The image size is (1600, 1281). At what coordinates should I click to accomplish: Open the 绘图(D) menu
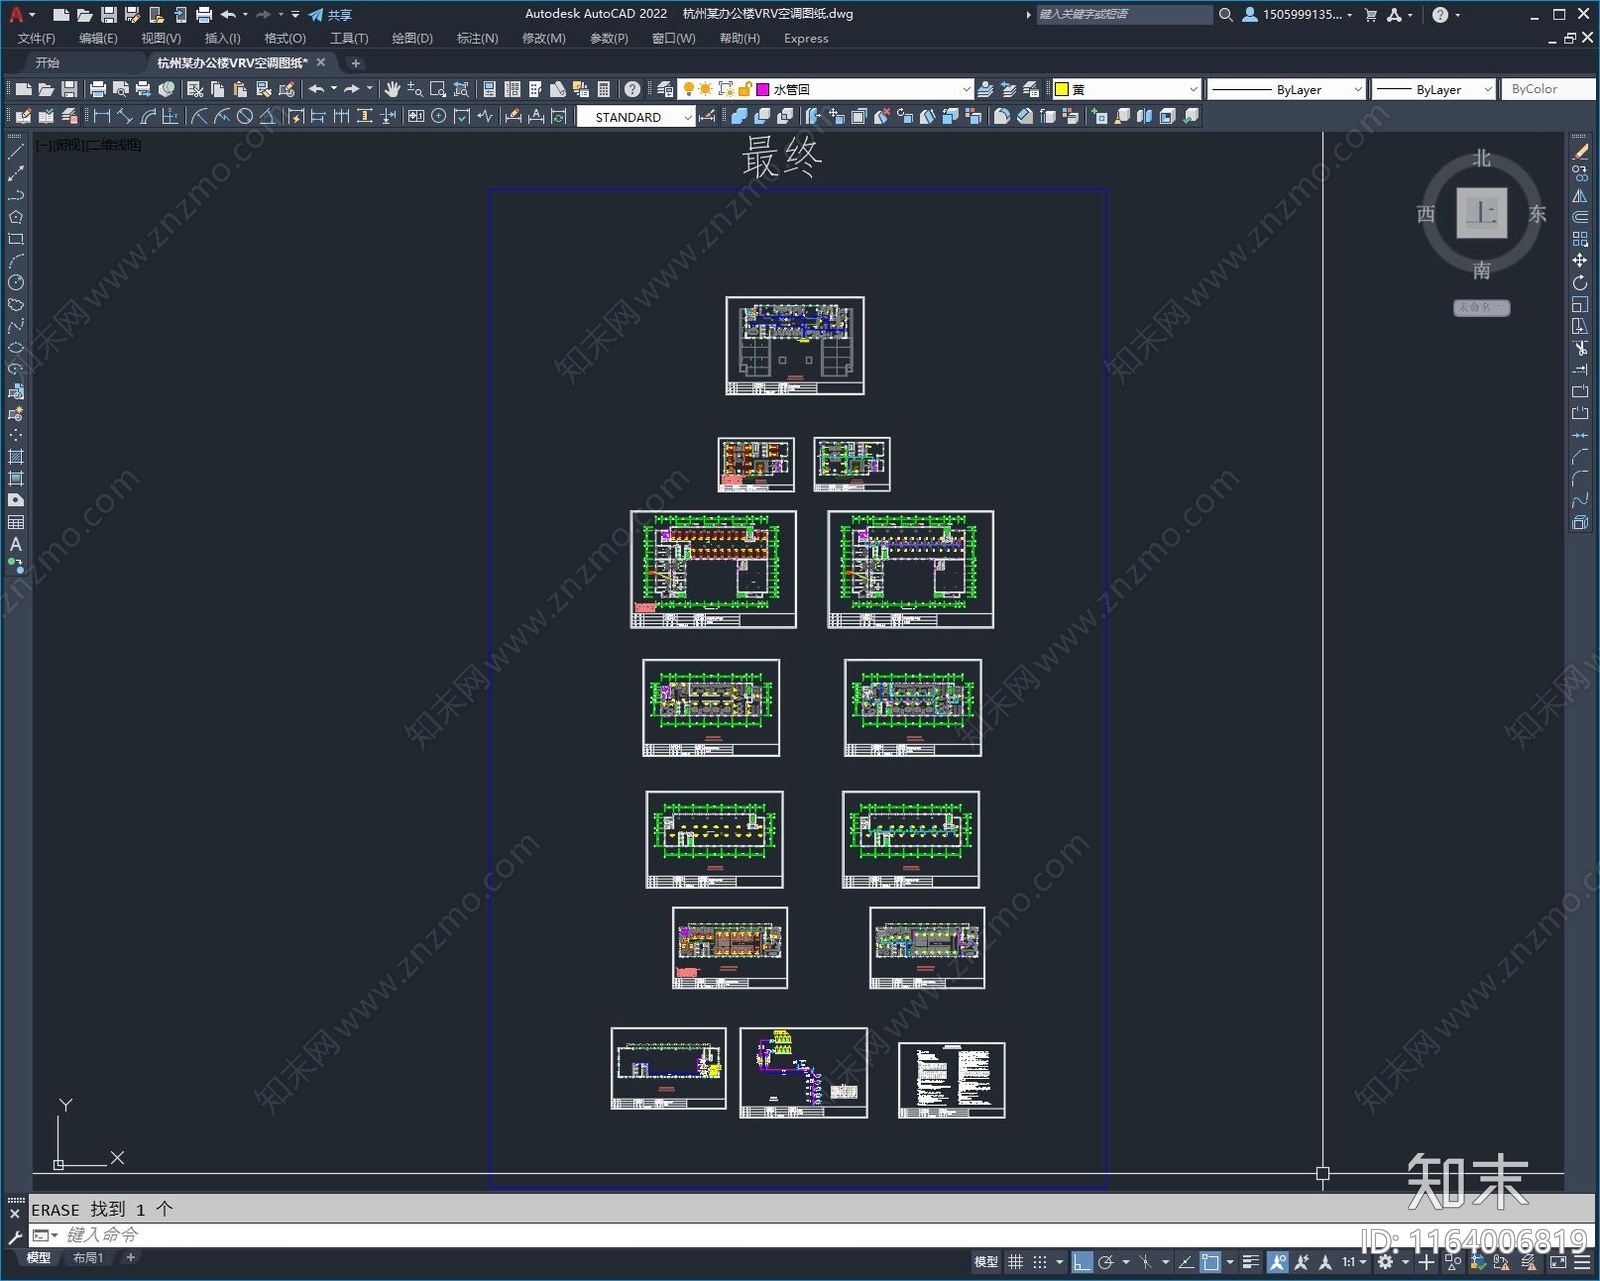[x=411, y=38]
